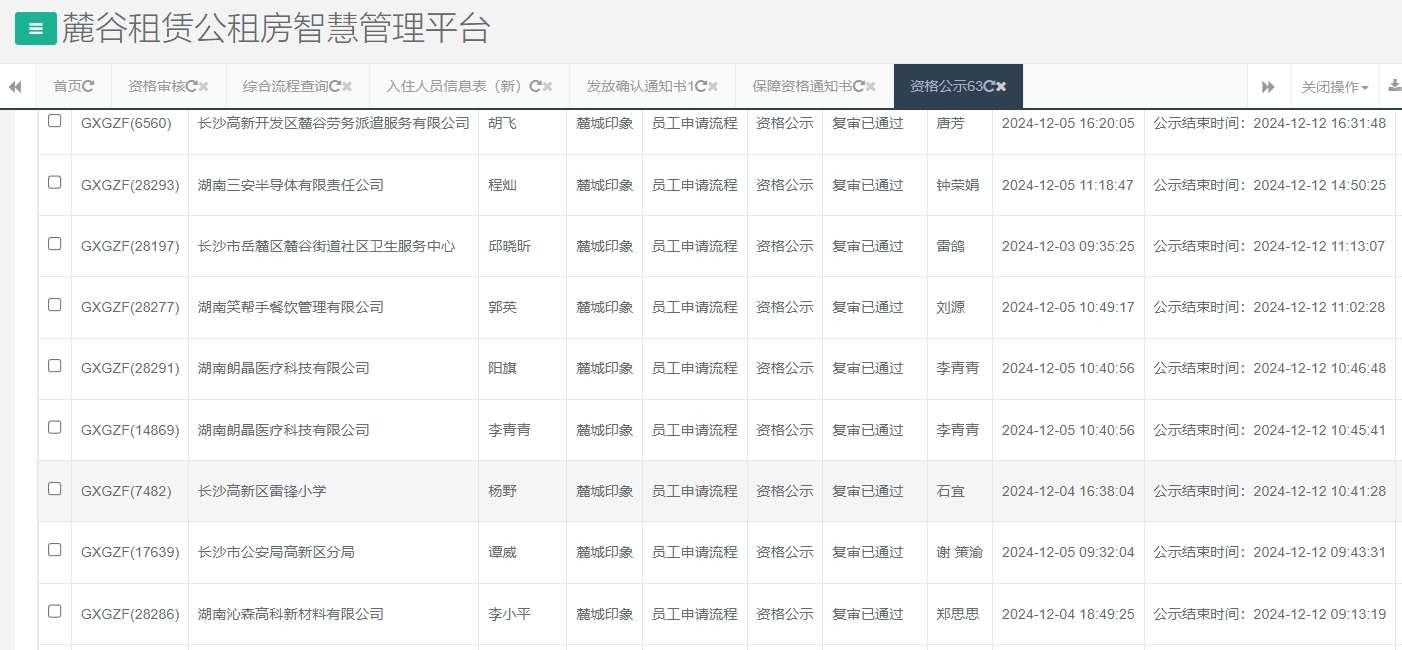Close the 综合流程查询 tab
Image resolution: width=1402 pixels, height=650 pixels.
pos(347,86)
